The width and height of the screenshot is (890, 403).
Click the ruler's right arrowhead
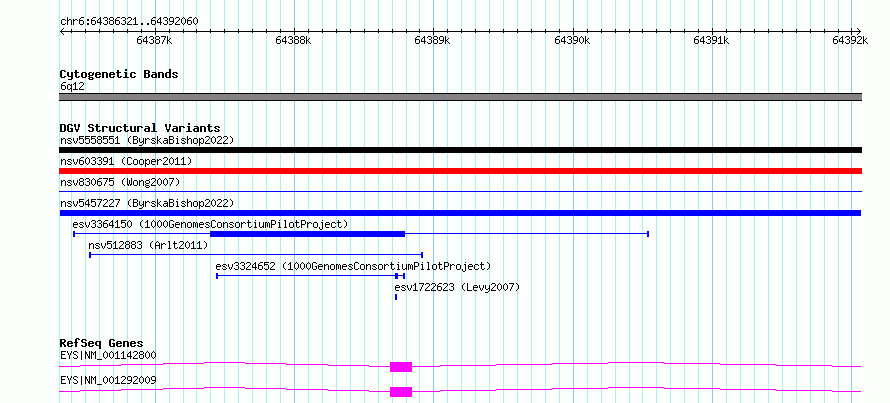point(859,31)
